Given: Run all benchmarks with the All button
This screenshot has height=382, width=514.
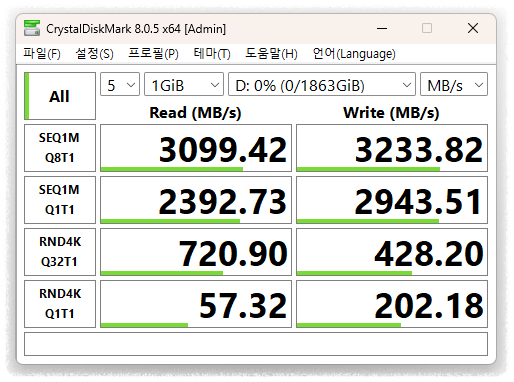Looking at the screenshot, I should (x=60, y=96).
